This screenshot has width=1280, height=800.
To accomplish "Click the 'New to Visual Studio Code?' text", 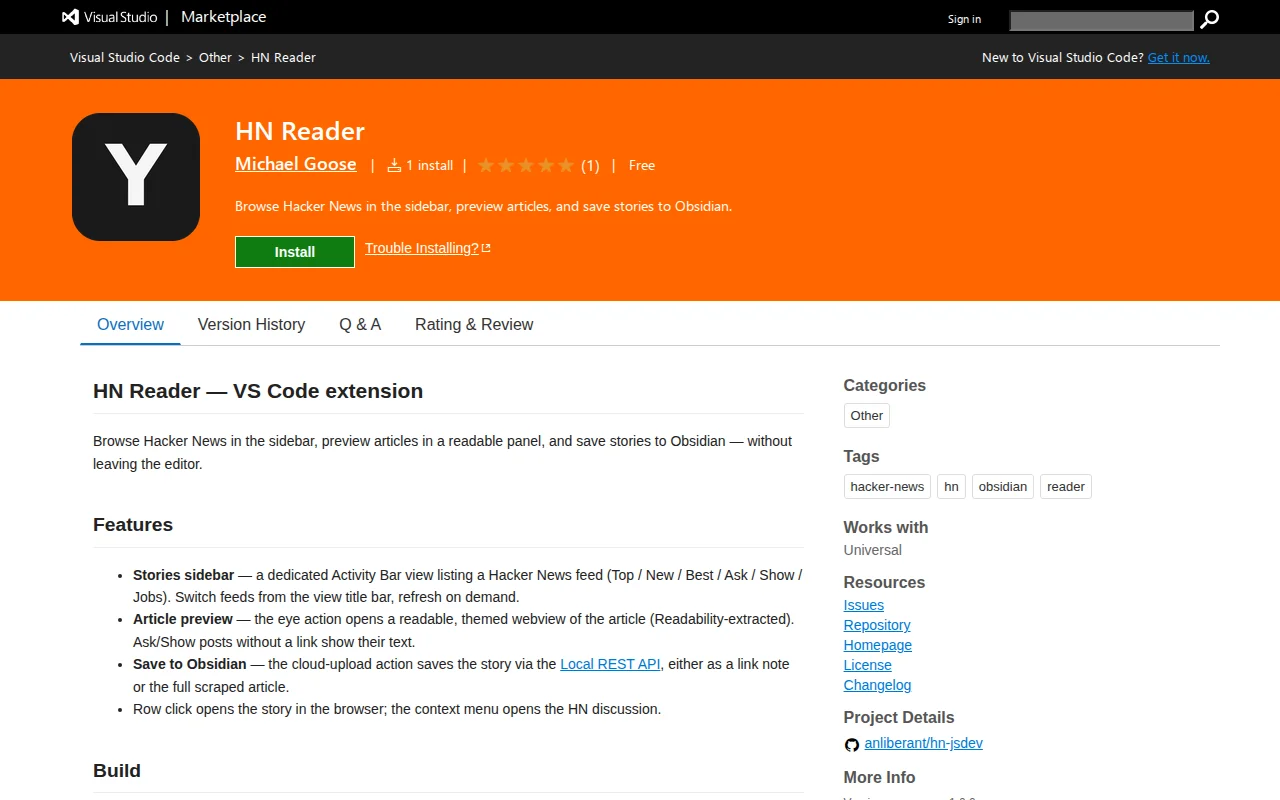I will [x=1063, y=57].
